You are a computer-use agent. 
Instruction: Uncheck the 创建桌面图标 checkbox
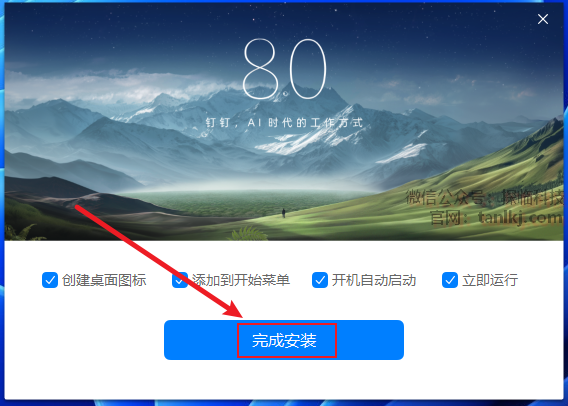(x=50, y=280)
